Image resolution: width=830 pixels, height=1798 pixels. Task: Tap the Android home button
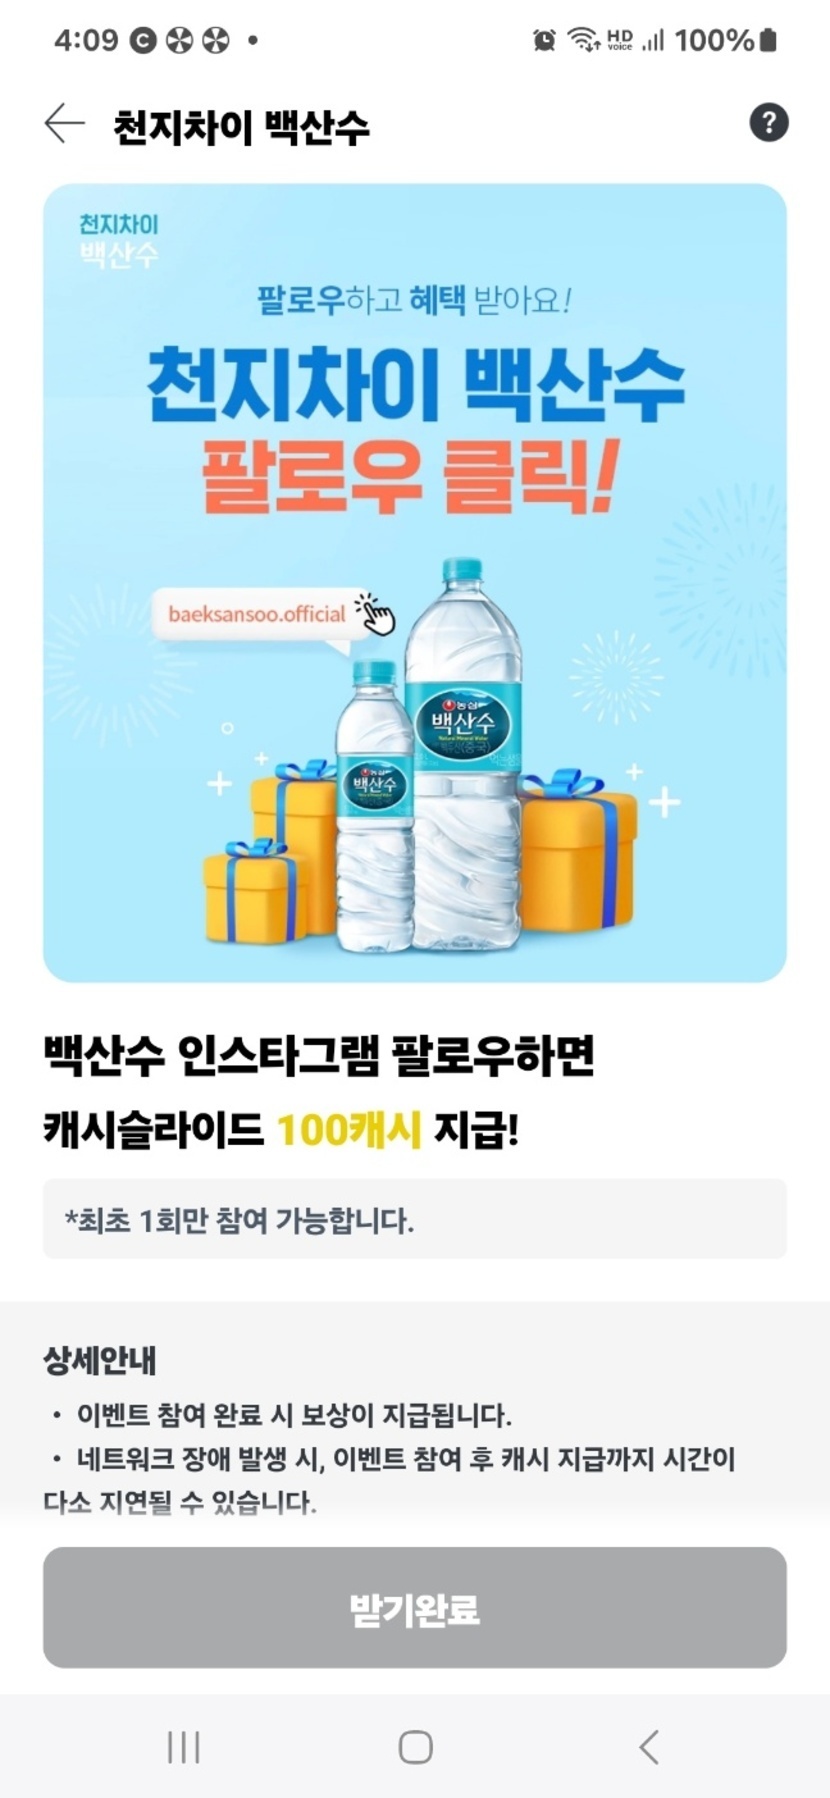point(415,1747)
